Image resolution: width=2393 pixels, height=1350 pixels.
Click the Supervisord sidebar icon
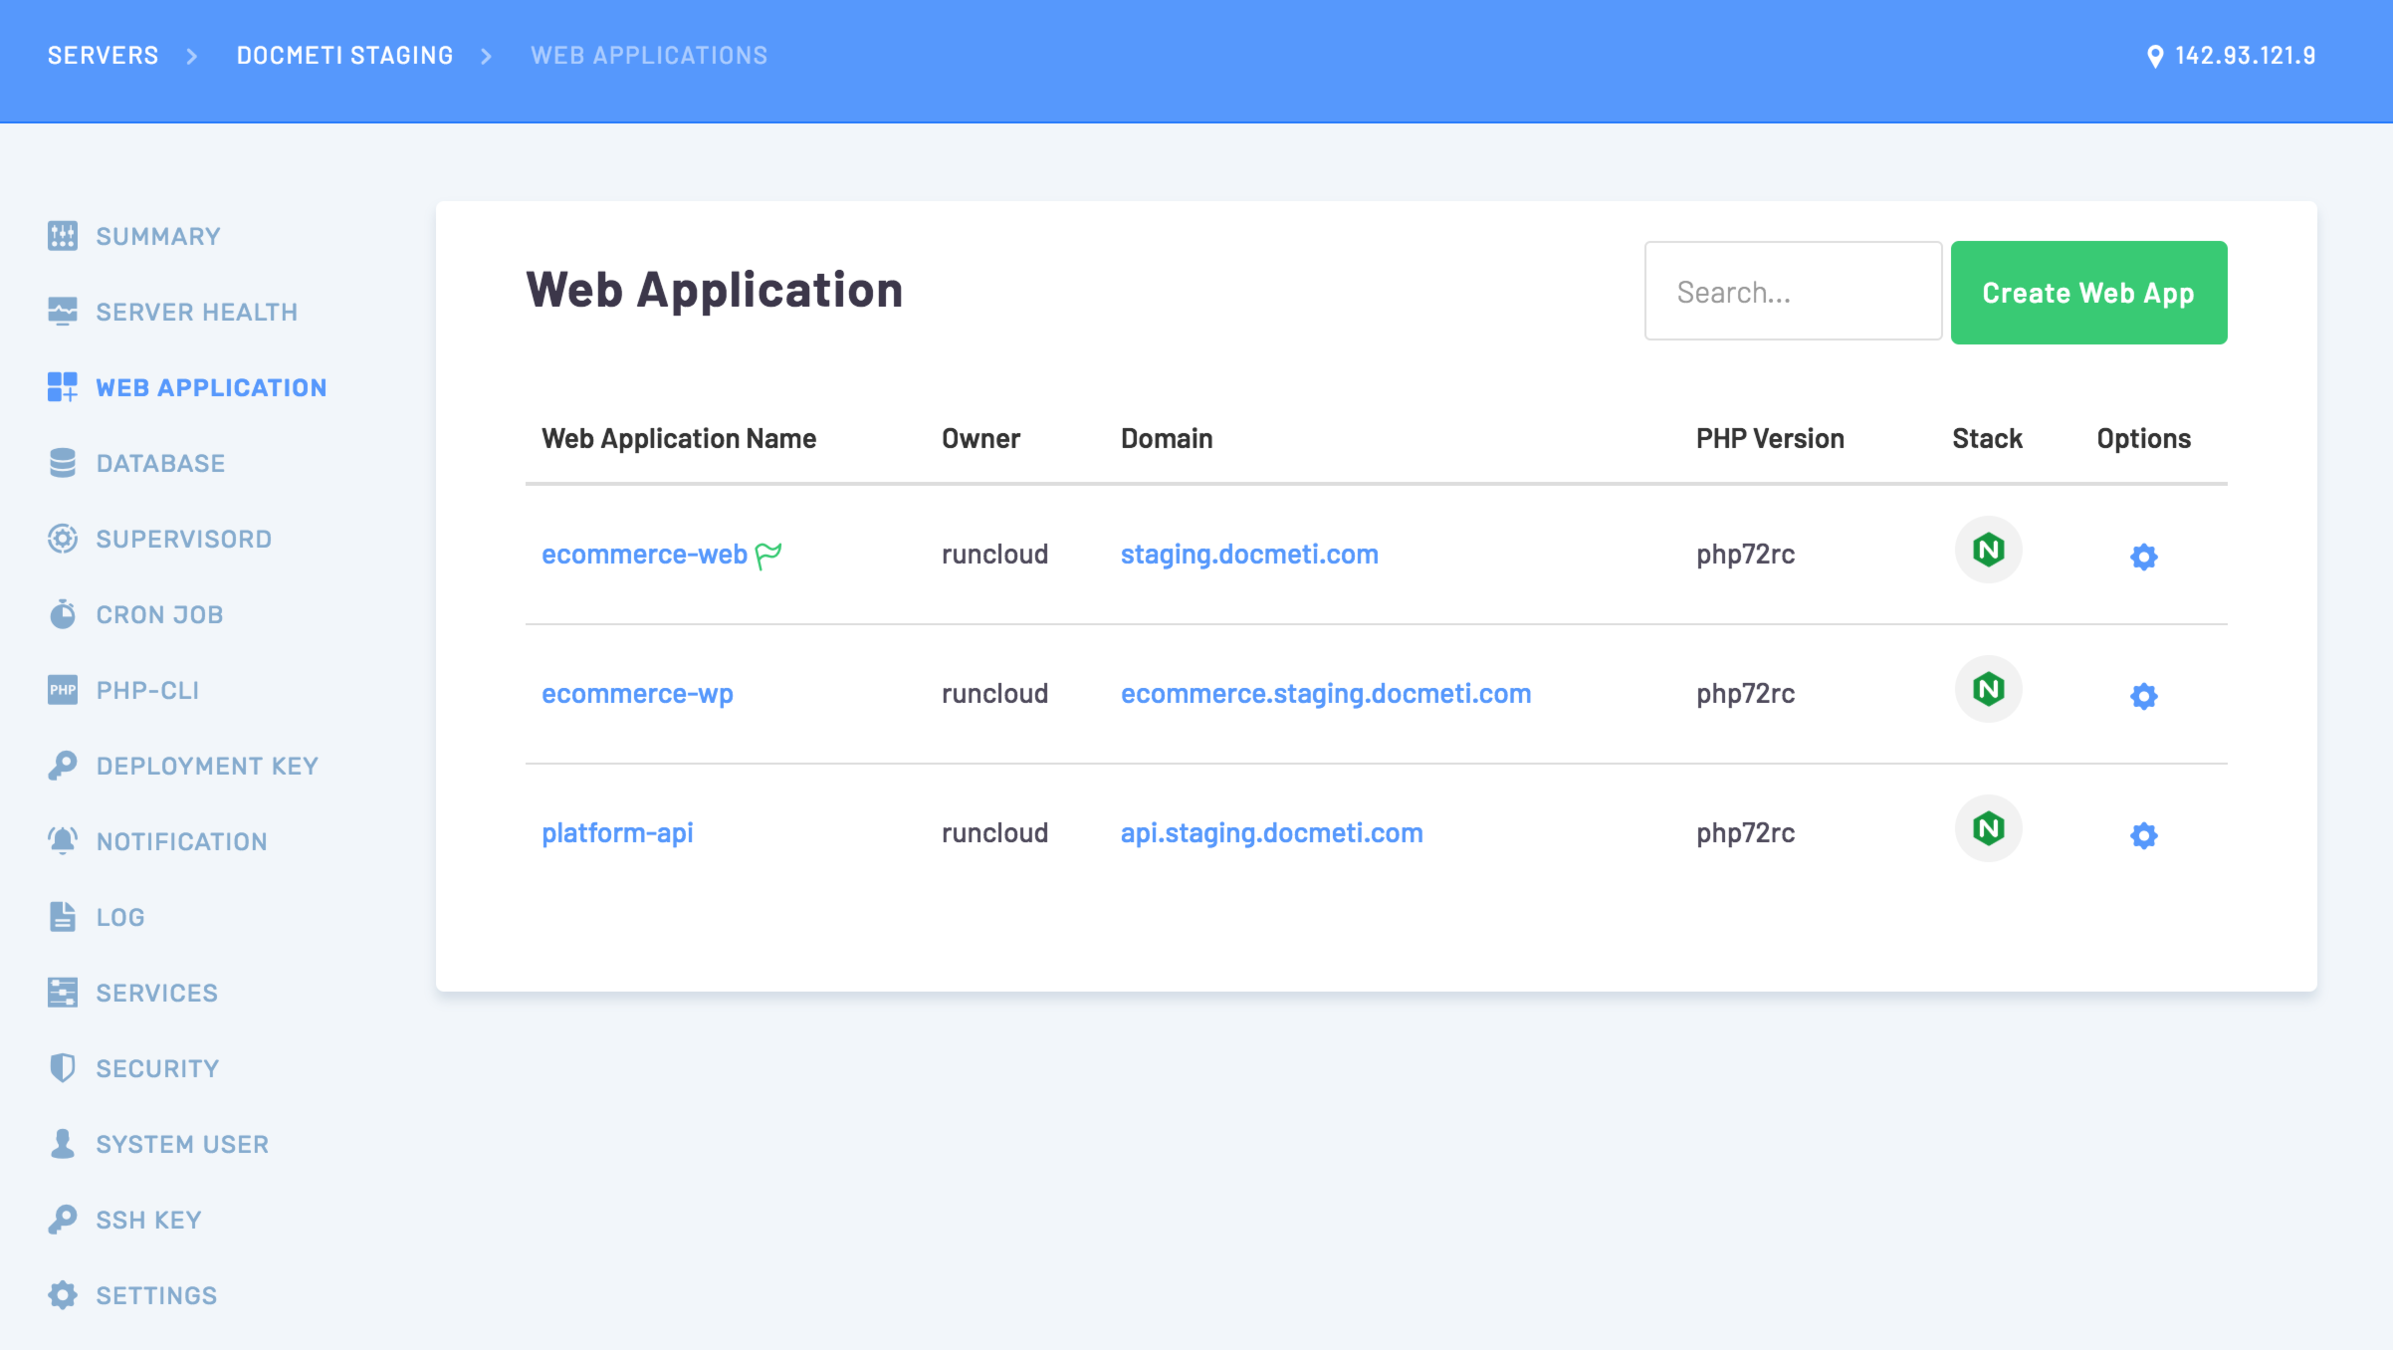pyautogui.click(x=62, y=538)
